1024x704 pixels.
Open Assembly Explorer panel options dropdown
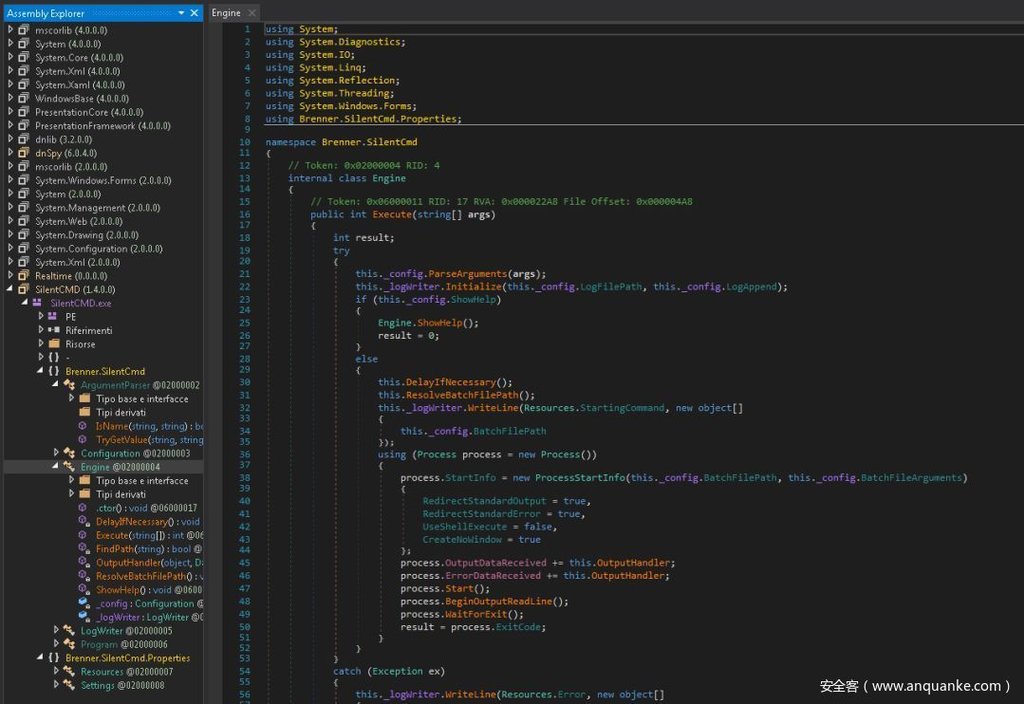click(181, 13)
